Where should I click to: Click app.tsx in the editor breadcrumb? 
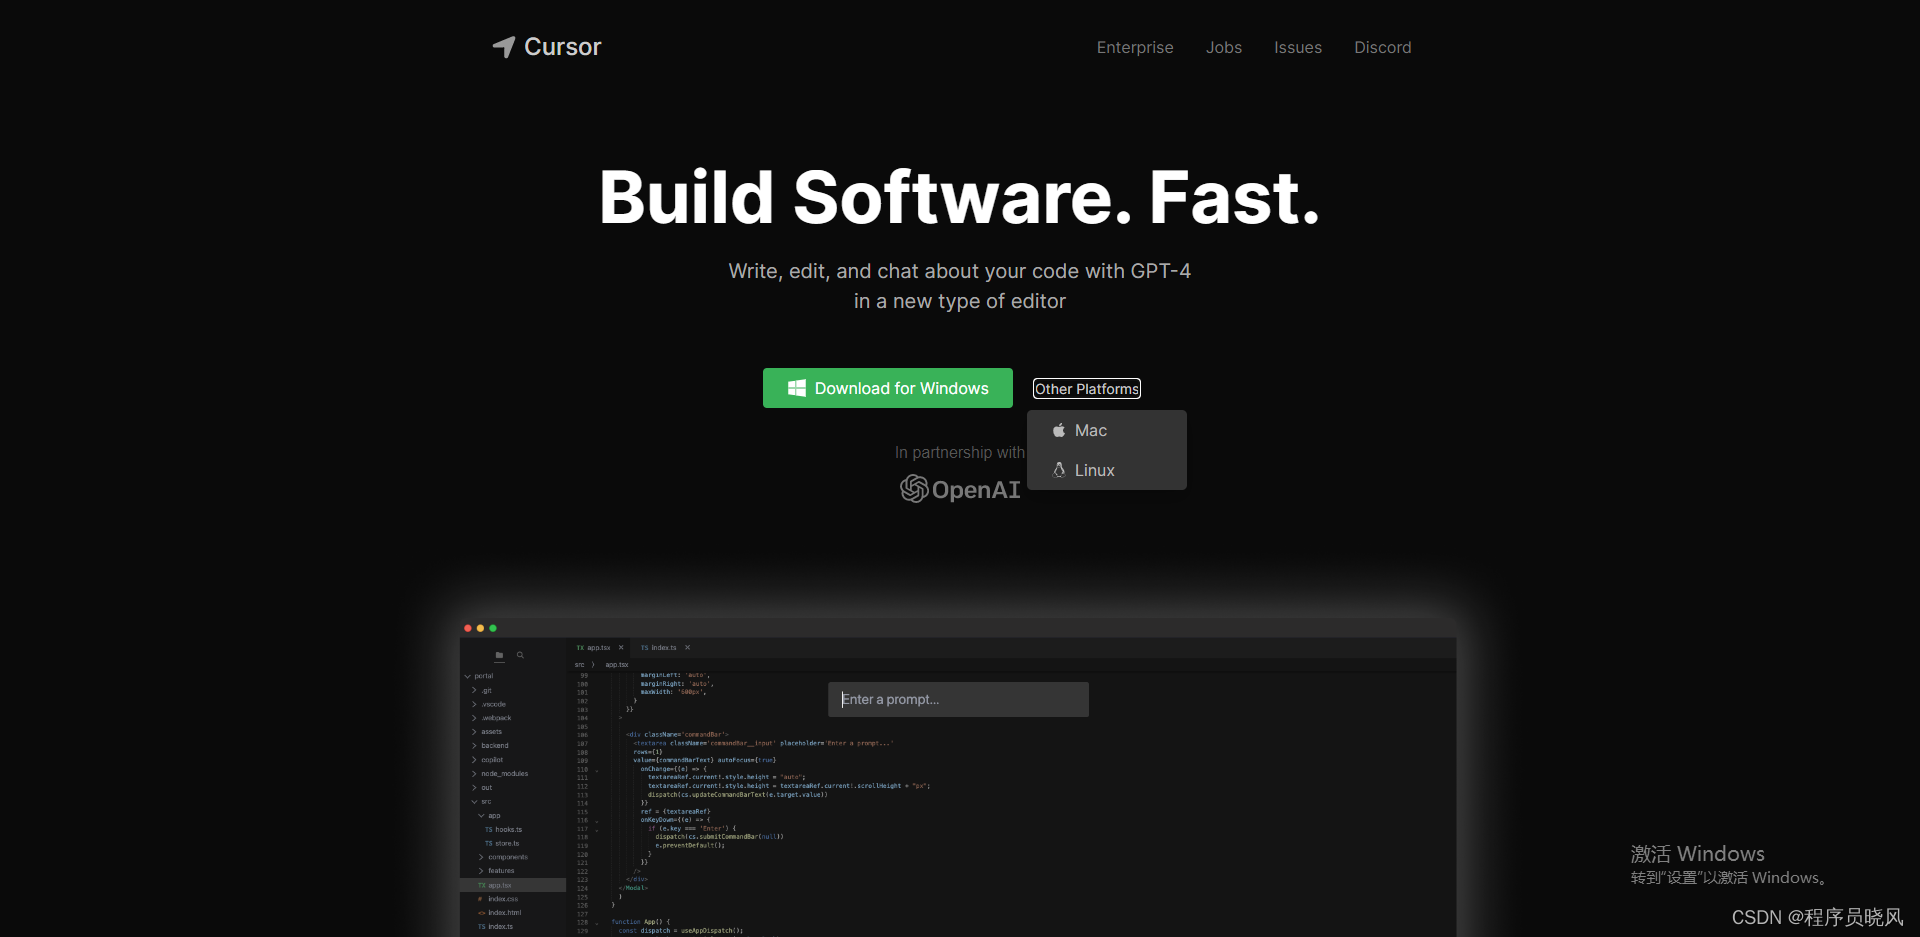click(x=617, y=665)
